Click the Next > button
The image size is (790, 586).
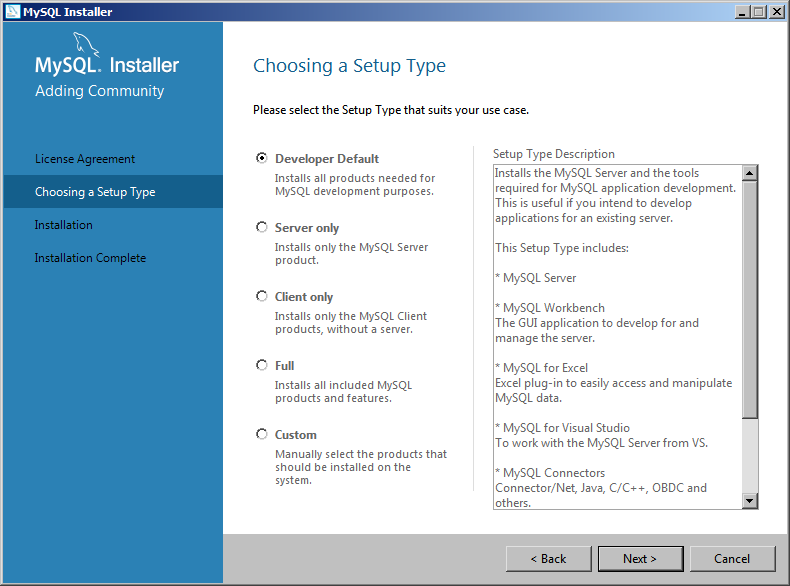[640, 559]
